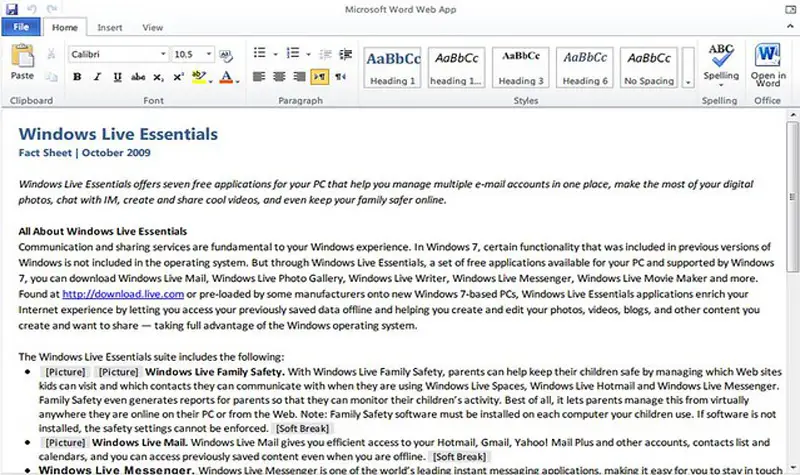Viewport: 800px width, 475px height.
Task: Toggle Underline formatting
Action: (x=117, y=77)
